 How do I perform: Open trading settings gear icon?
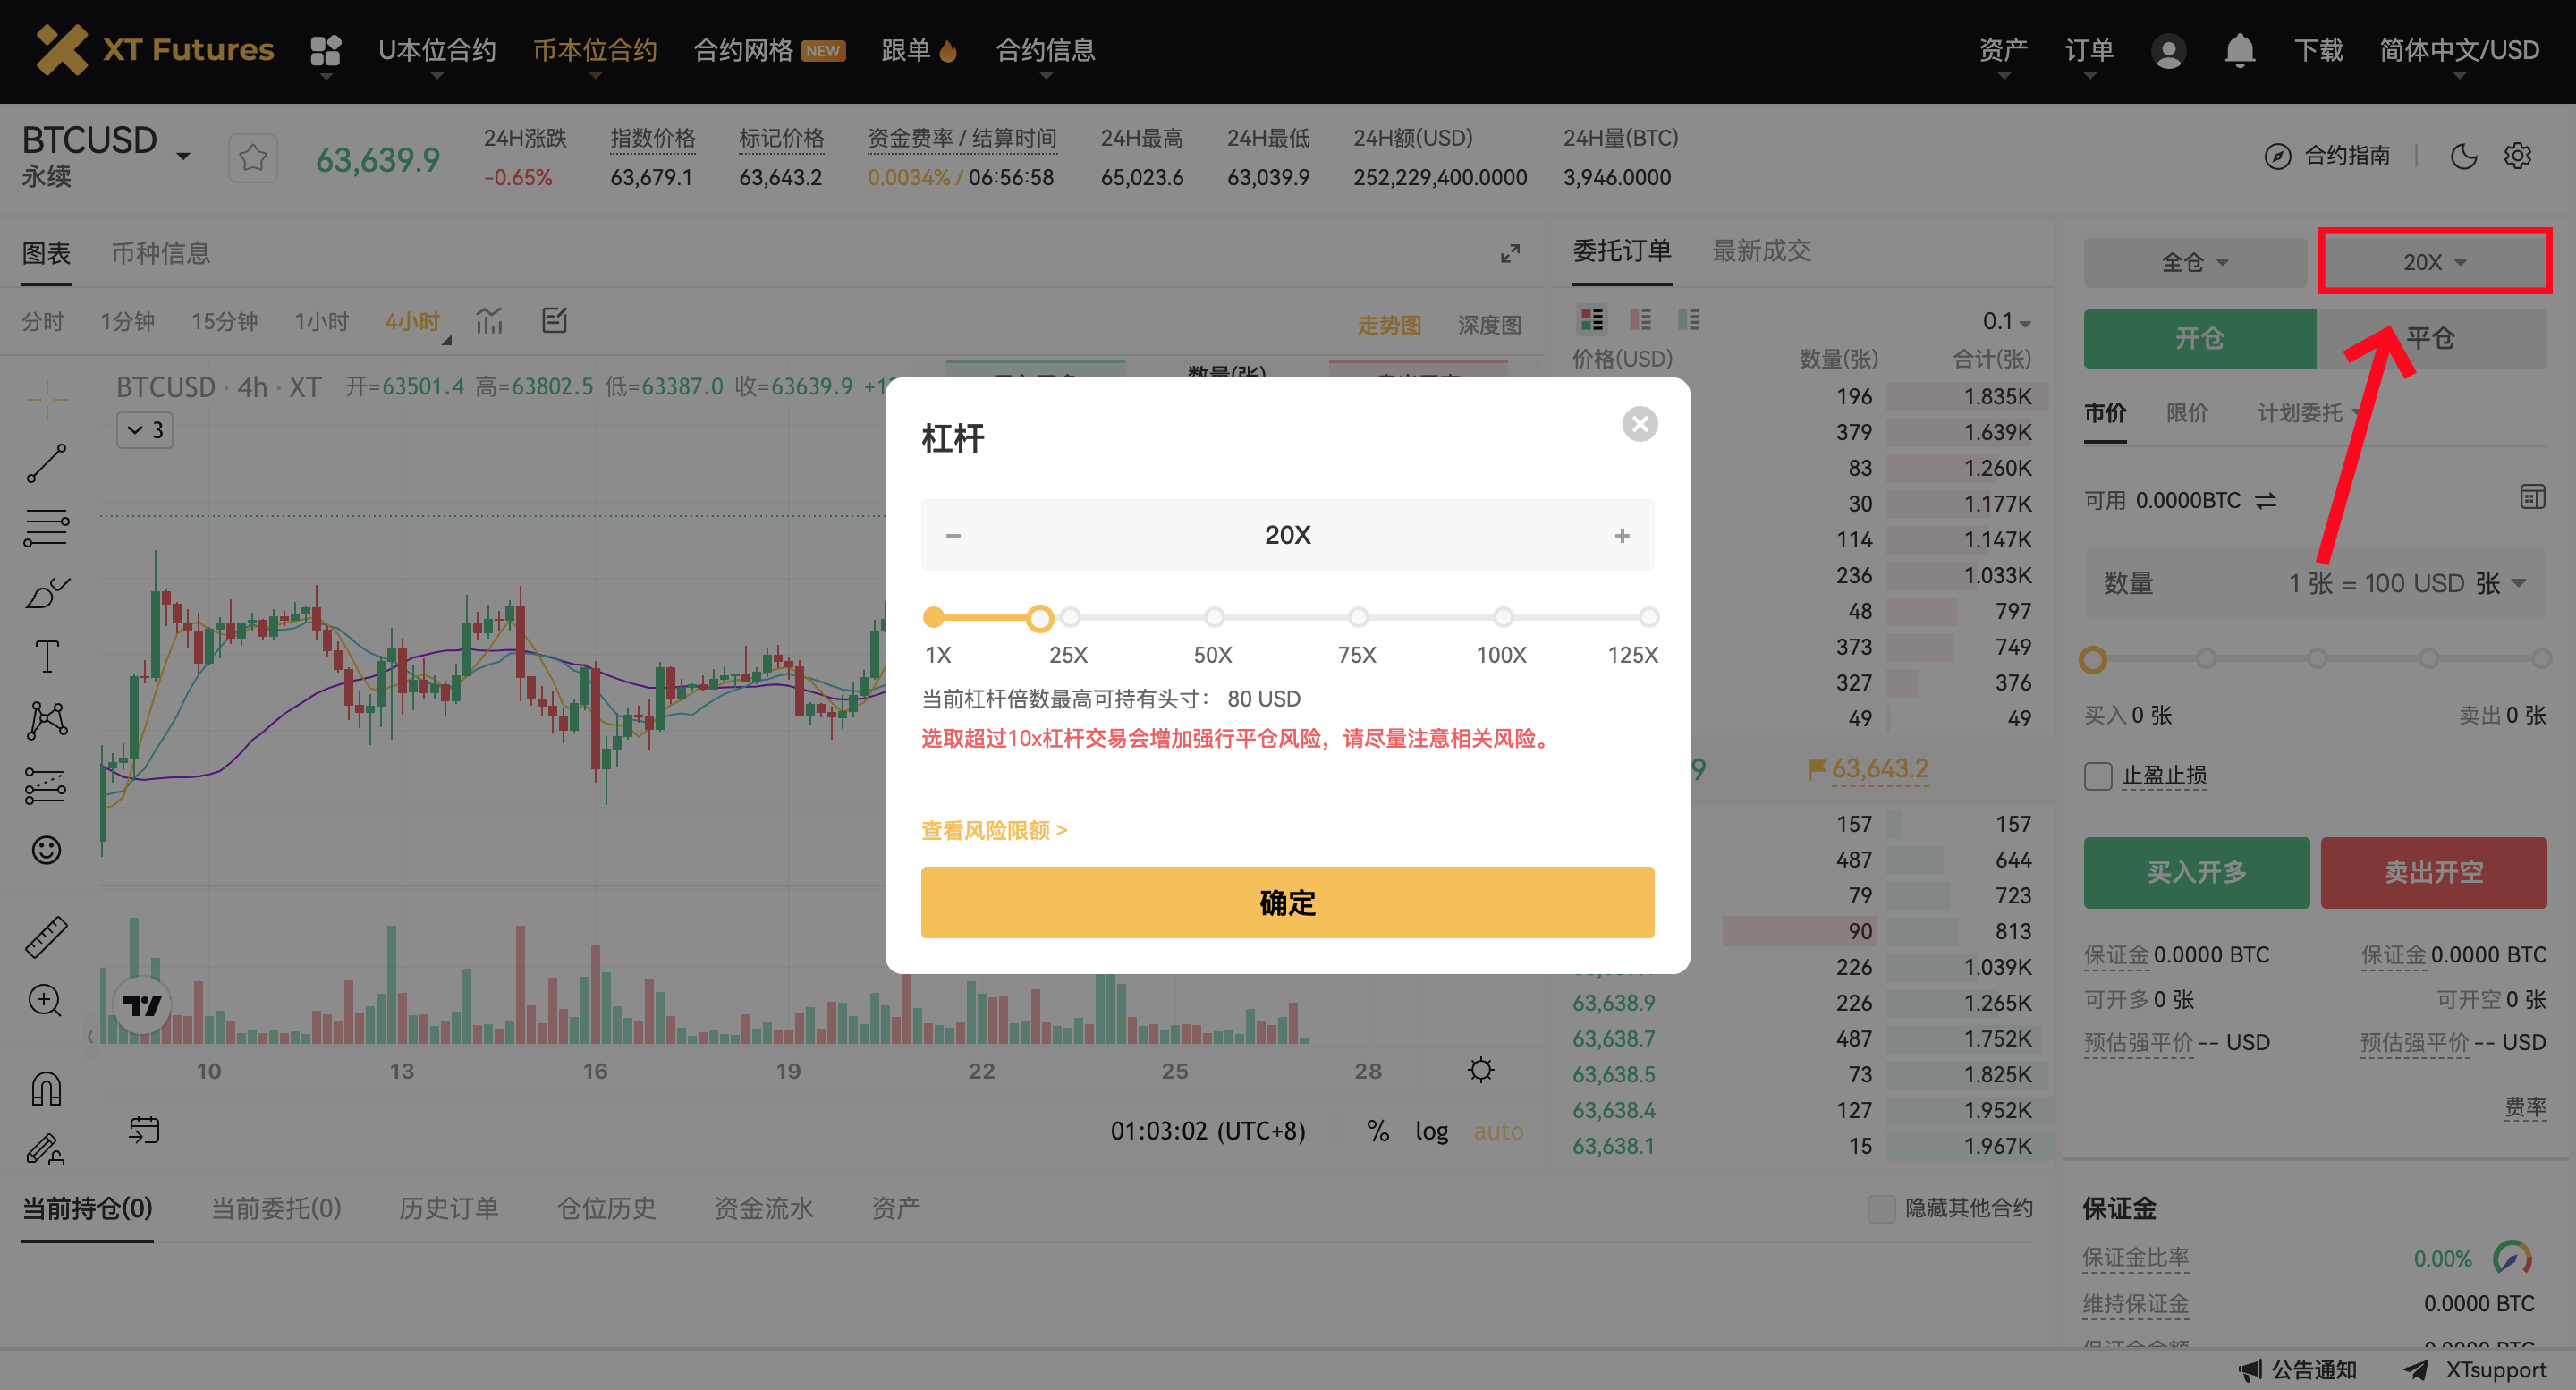tap(2518, 156)
